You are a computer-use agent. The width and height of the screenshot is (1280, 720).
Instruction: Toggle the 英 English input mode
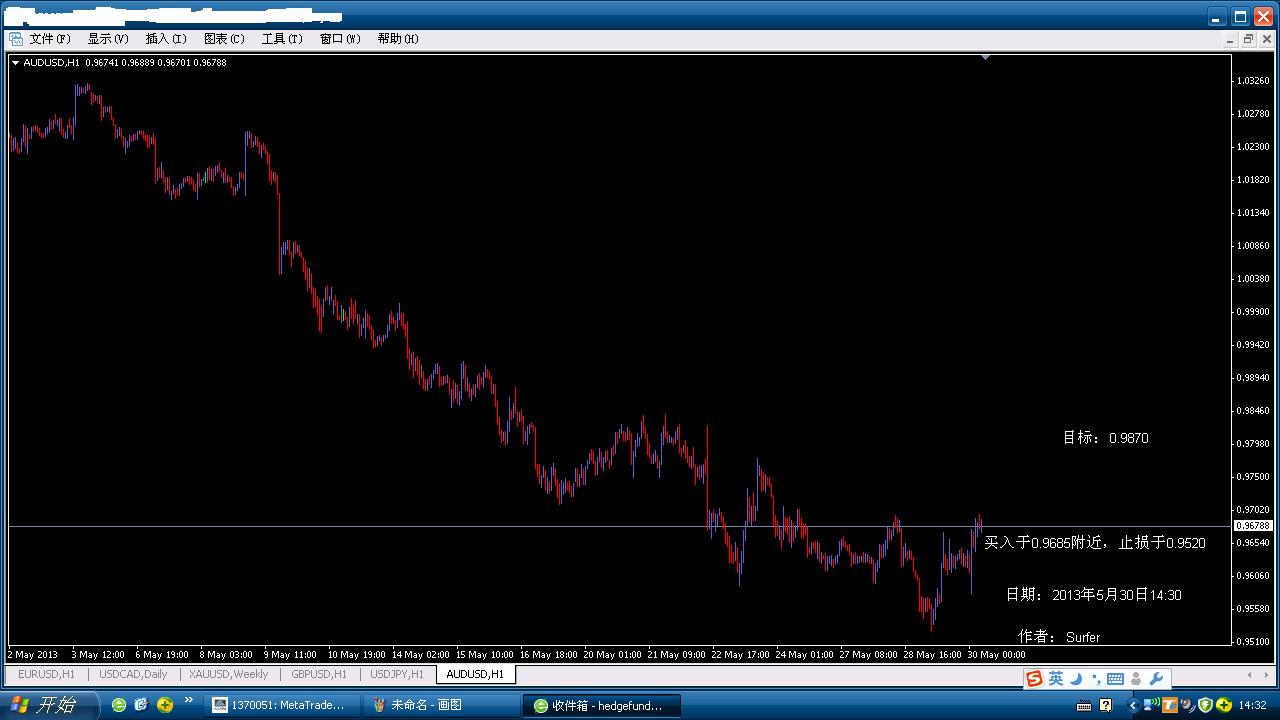1056,679
